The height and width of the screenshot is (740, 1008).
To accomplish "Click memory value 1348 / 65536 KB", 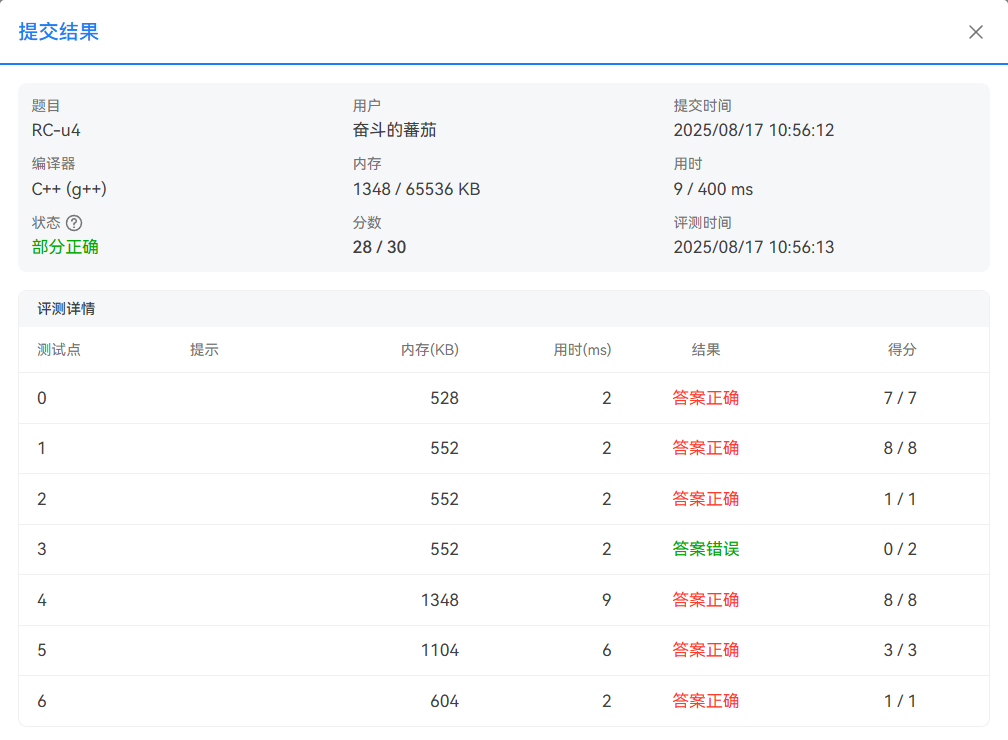I will [416, 189].
